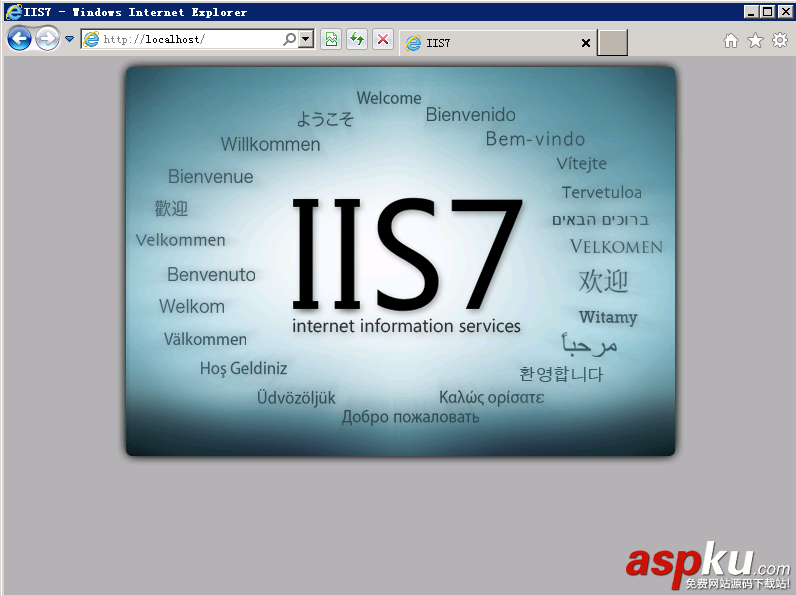Click the Hebrew welcome text
796x596 pixels.
point(601,220)
